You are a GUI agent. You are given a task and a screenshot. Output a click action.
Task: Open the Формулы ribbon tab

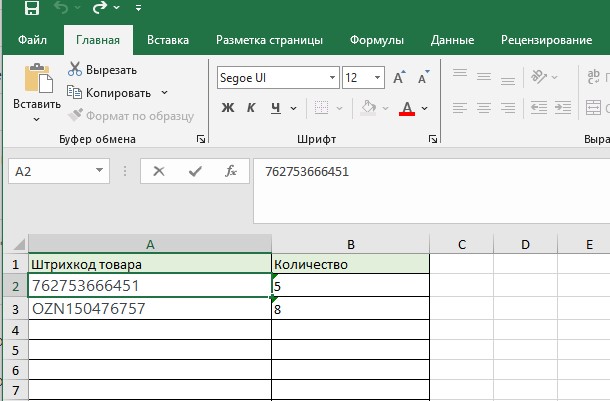coord(376,41)
